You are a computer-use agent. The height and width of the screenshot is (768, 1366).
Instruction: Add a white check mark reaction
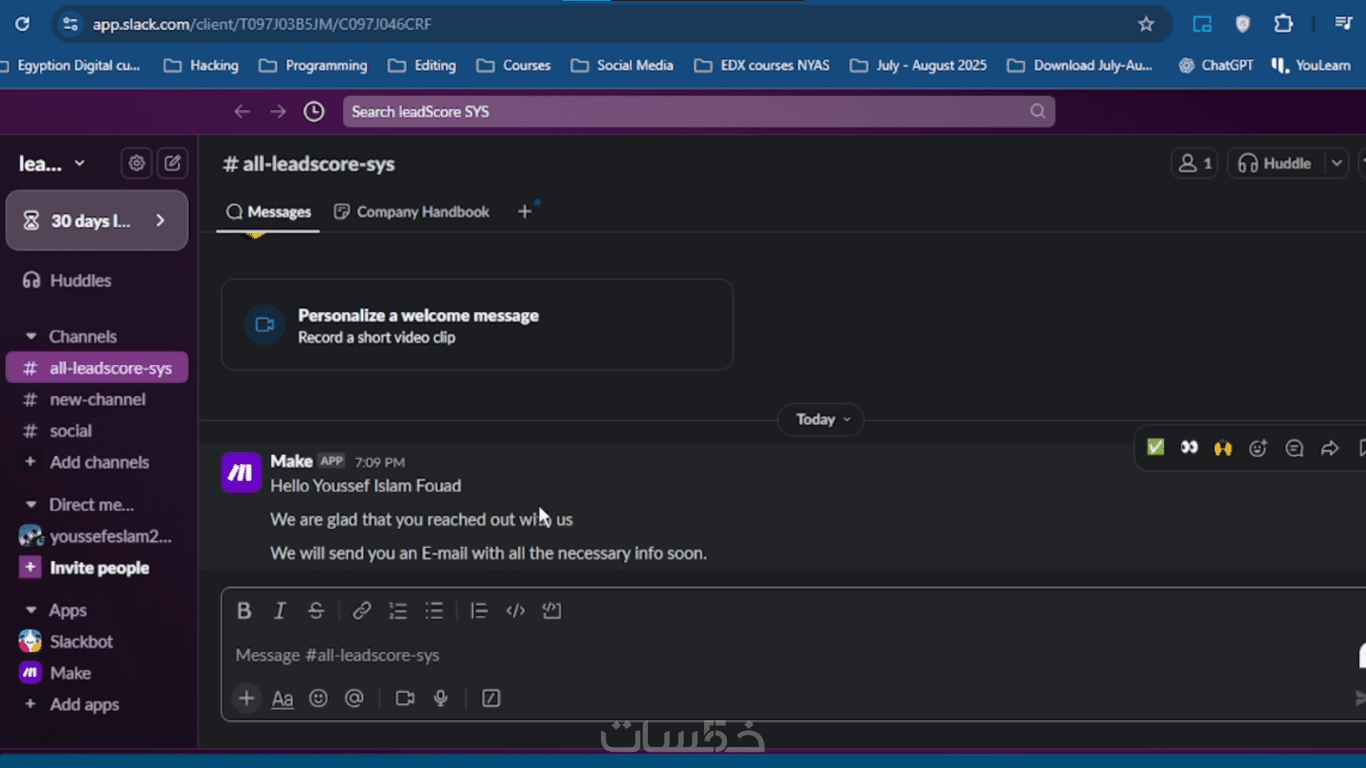[1155, 448]
